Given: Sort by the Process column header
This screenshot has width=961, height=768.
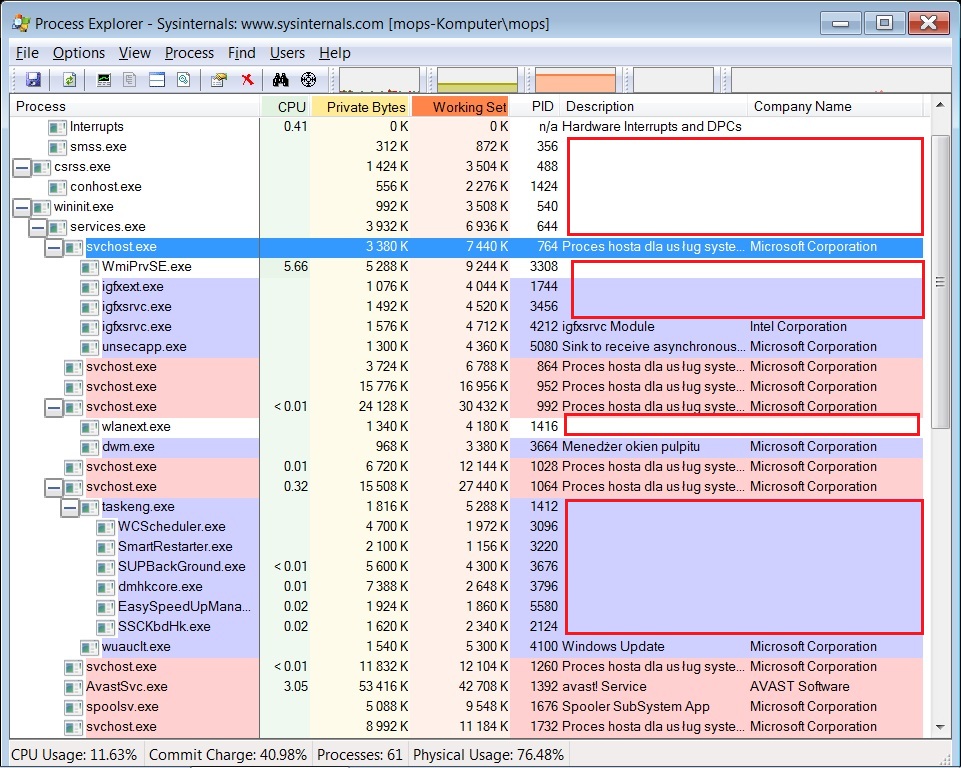Looking at the screenshot, I should [135, 107].
